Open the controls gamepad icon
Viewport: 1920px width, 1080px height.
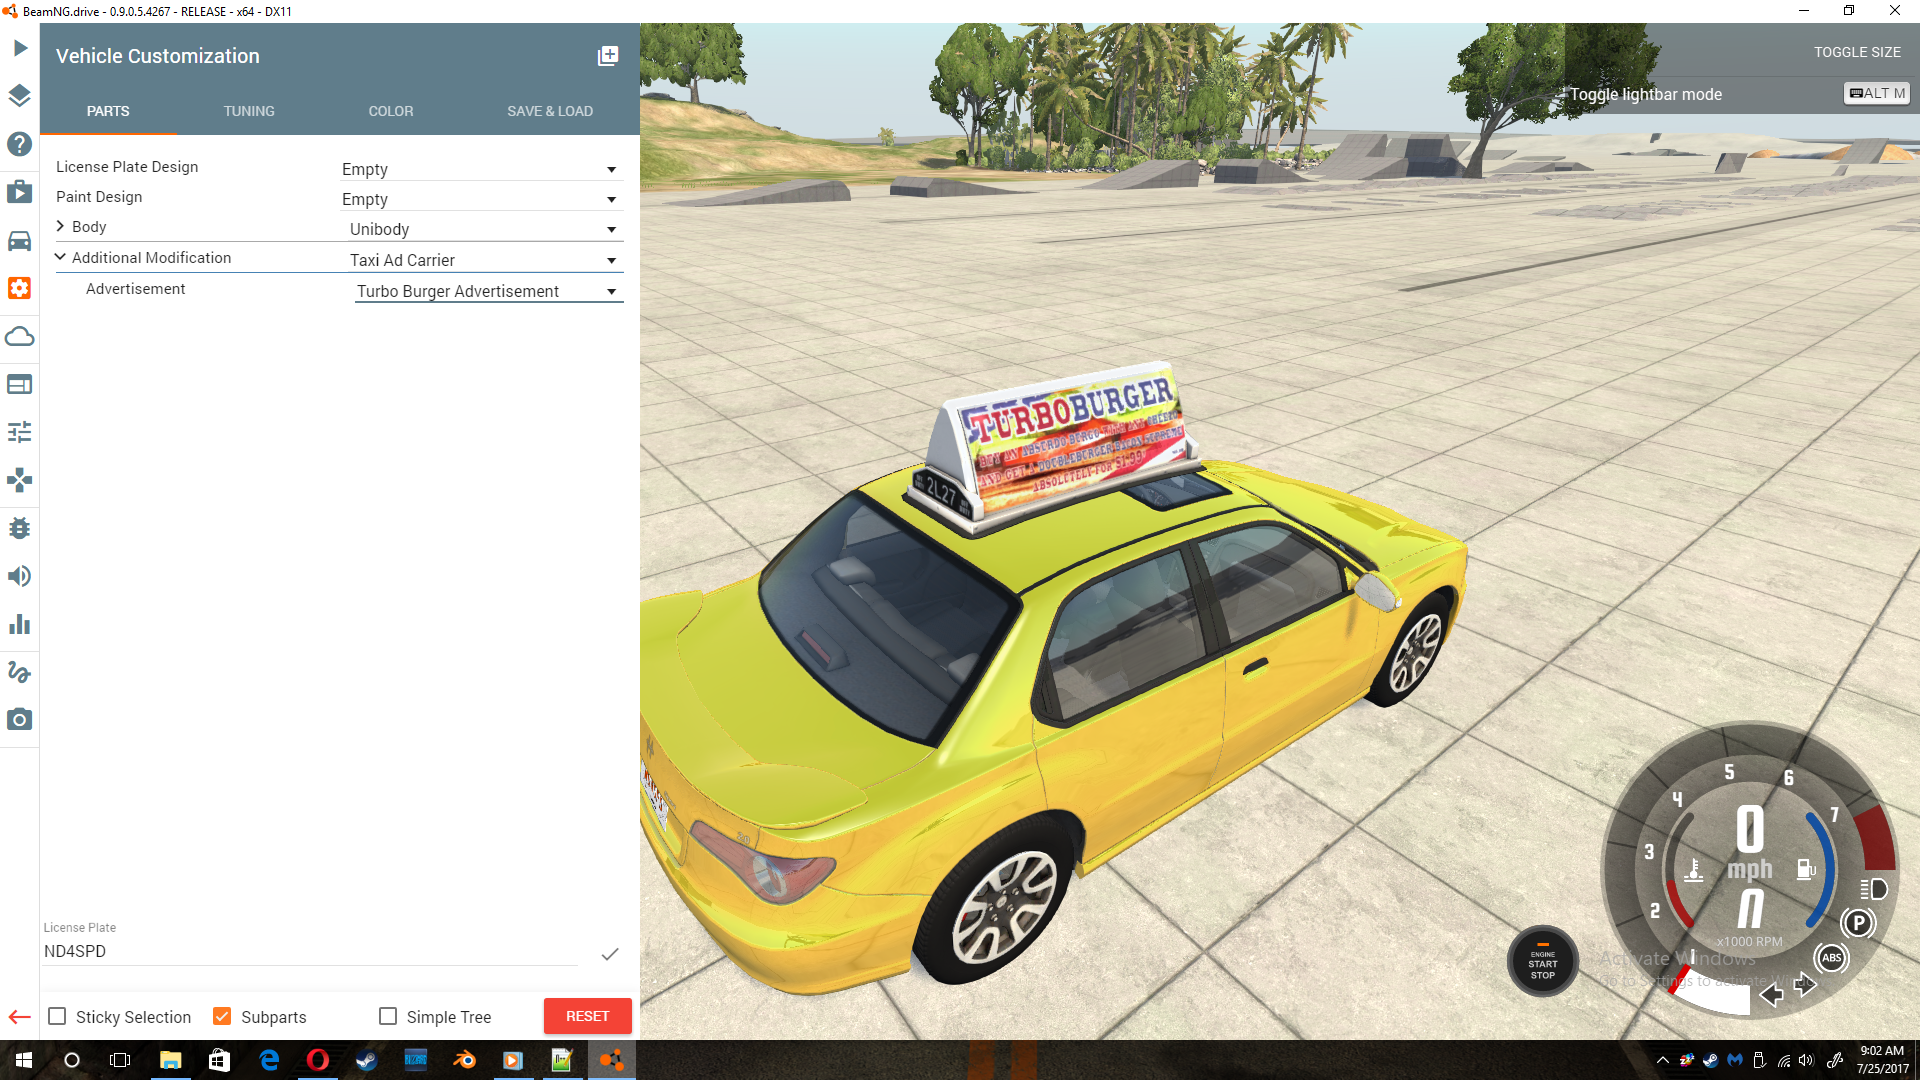click(20, 480)
